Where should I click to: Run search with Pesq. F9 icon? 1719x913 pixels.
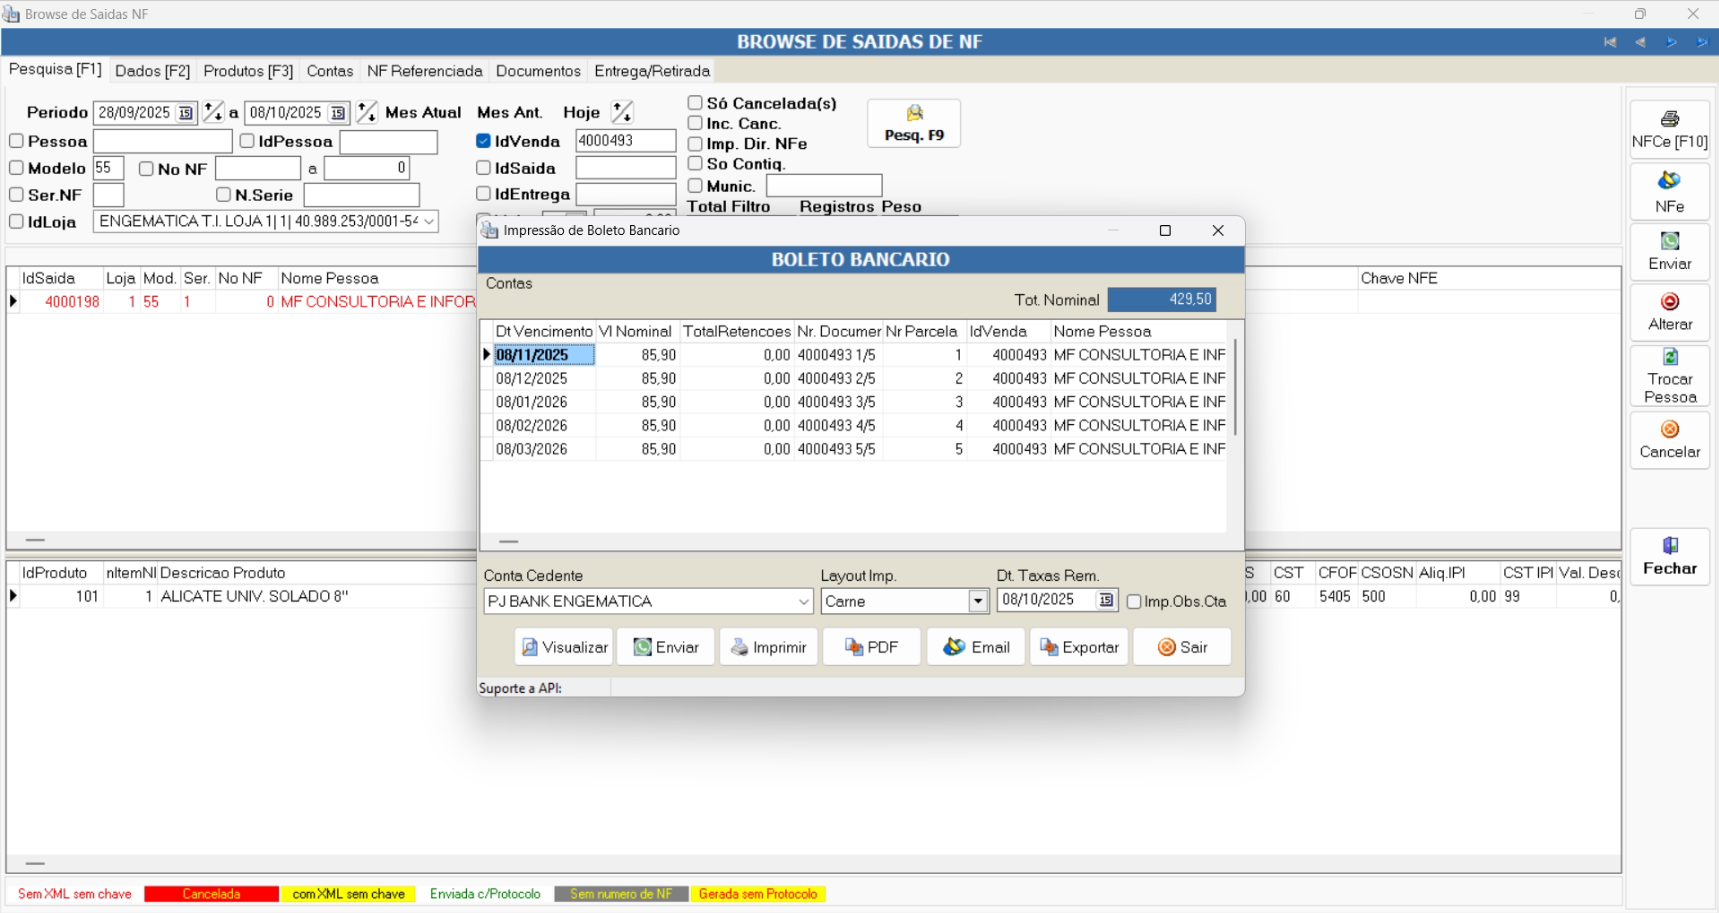pos(914,113)
